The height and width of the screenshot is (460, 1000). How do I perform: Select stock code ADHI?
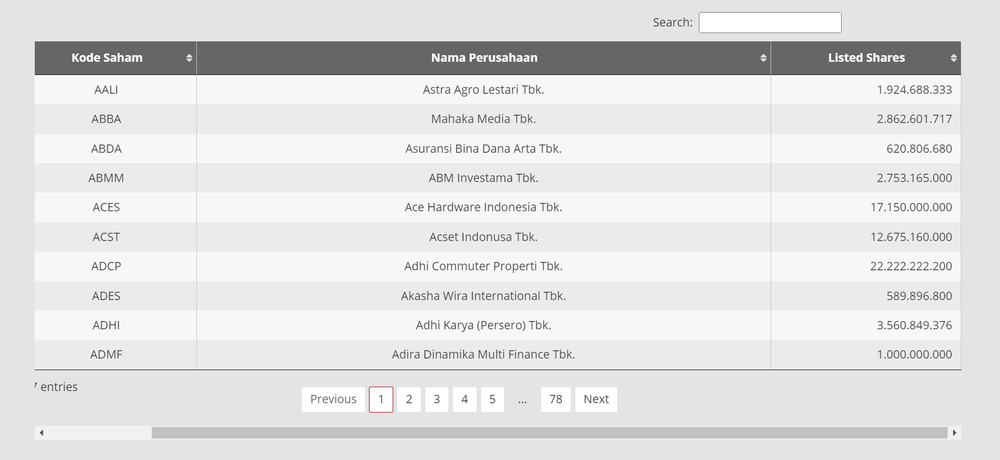tap(106, 325)
